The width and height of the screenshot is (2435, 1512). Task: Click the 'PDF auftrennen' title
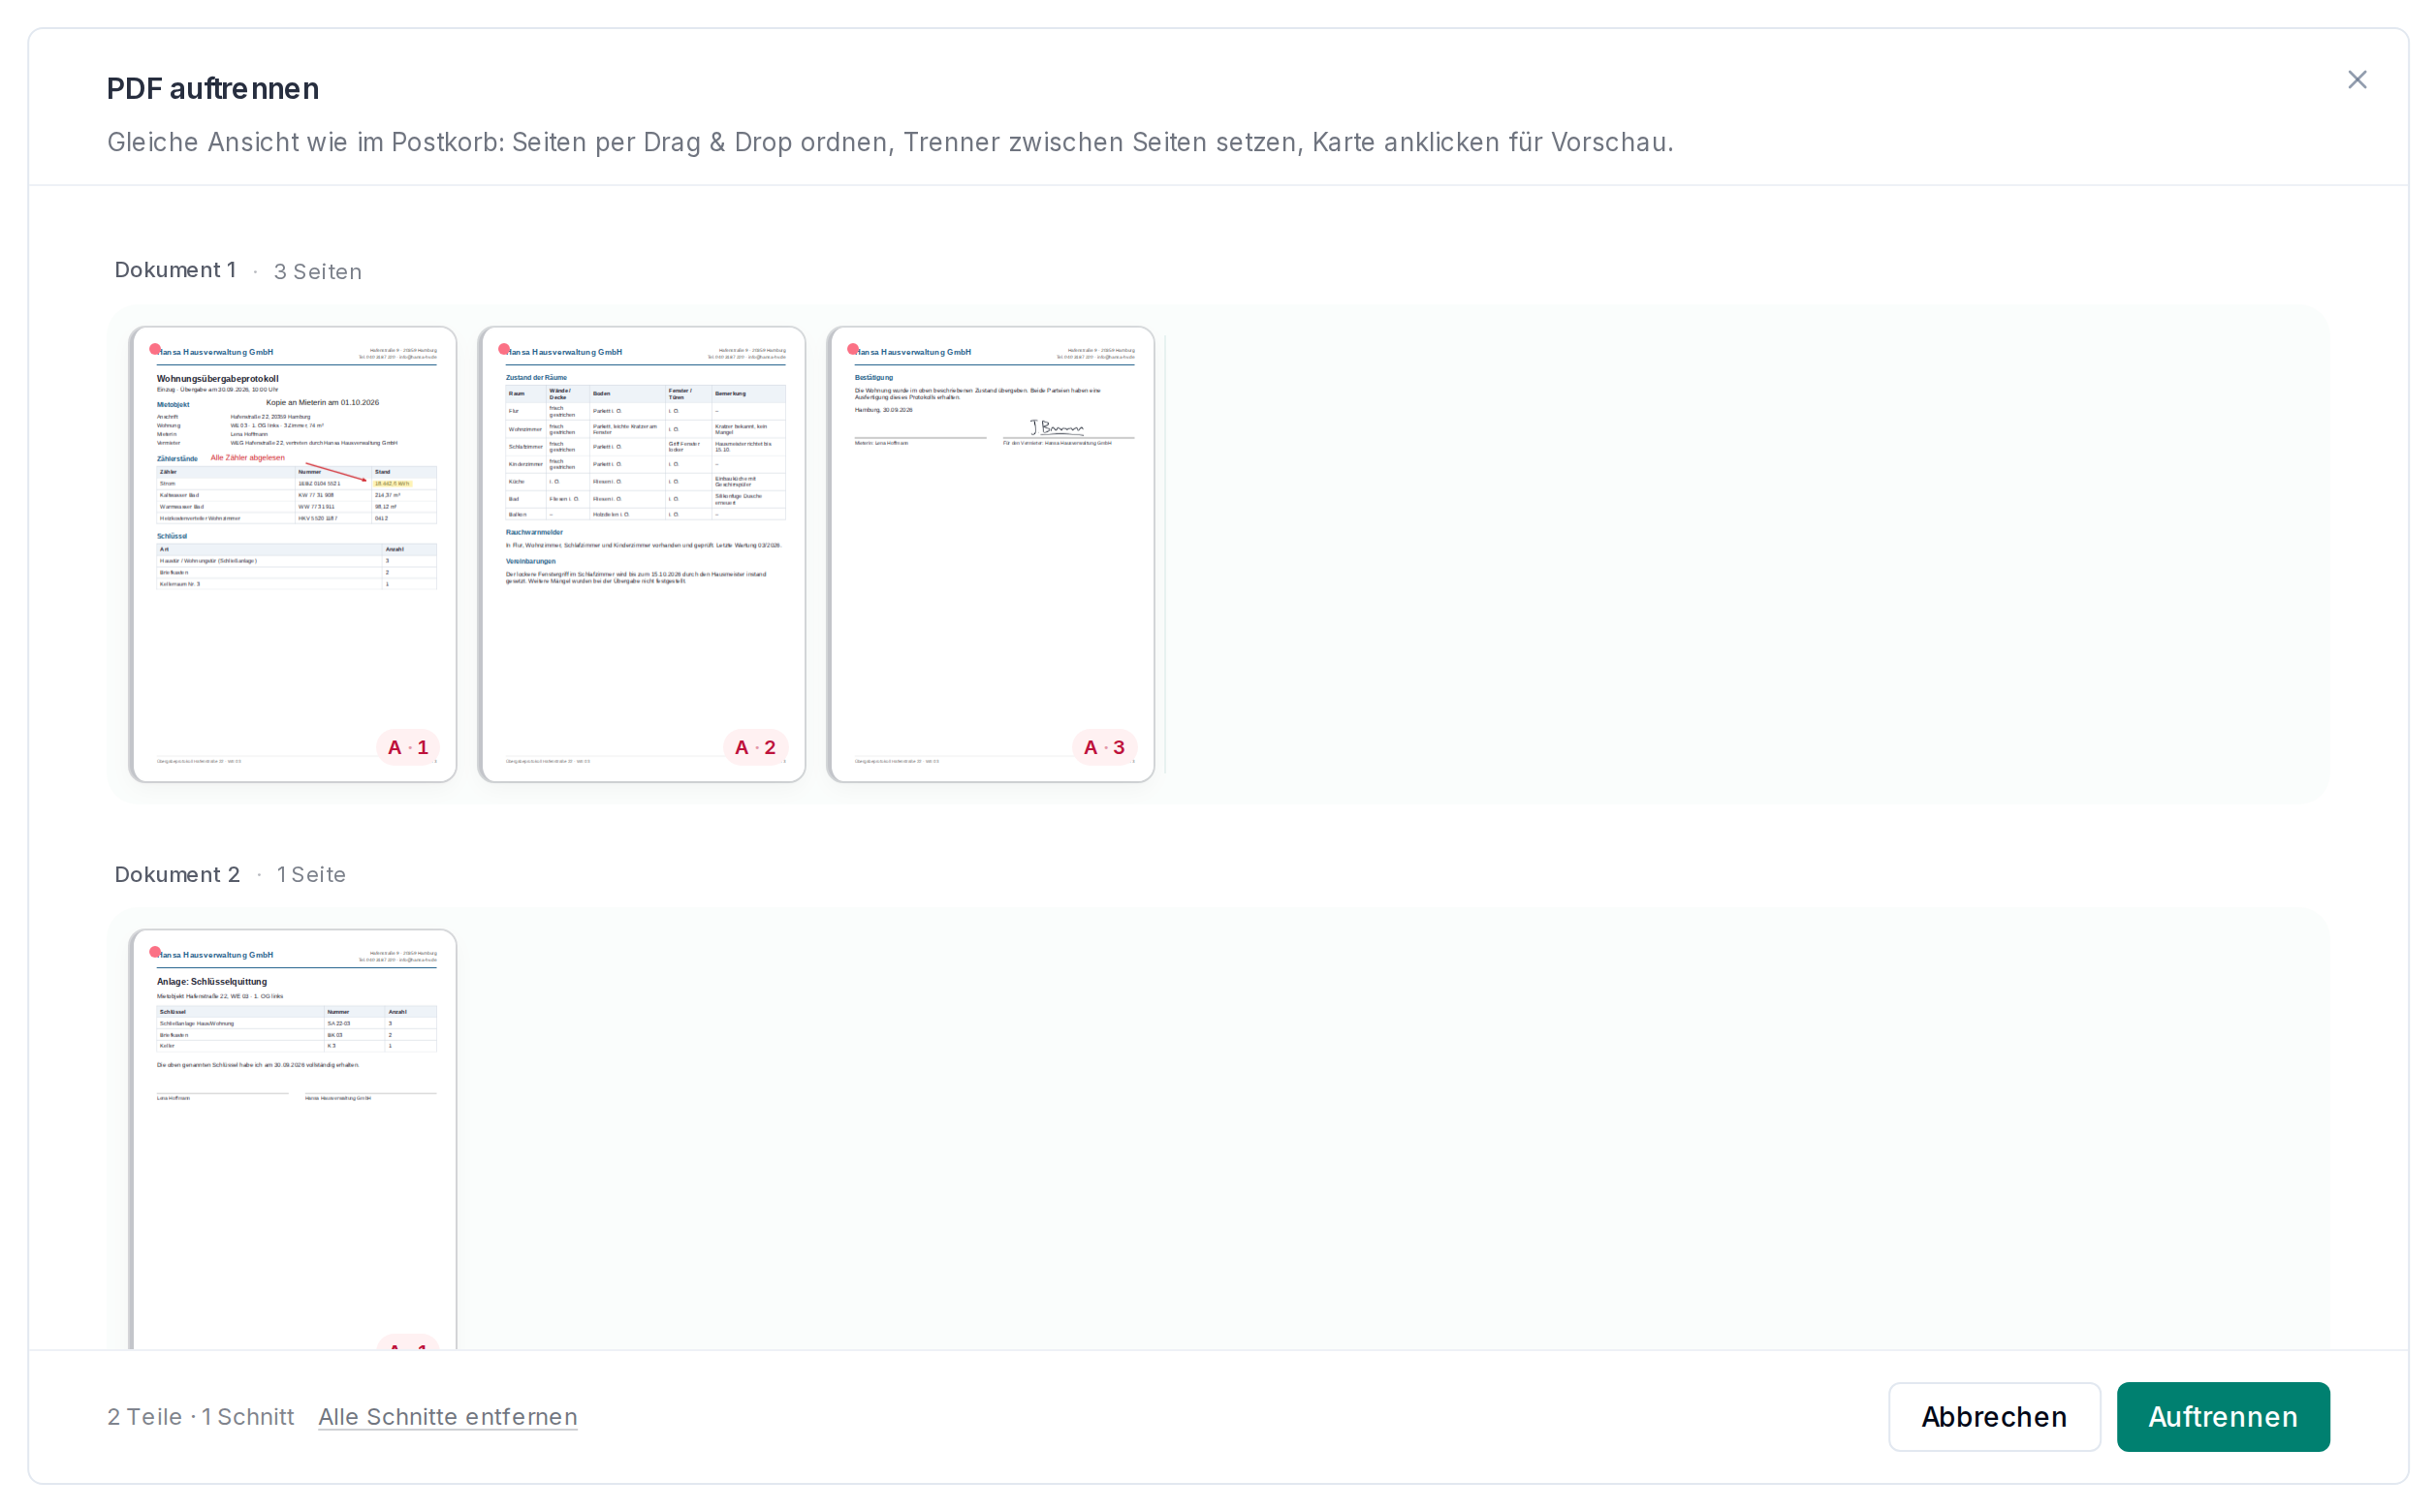[213, 88]
